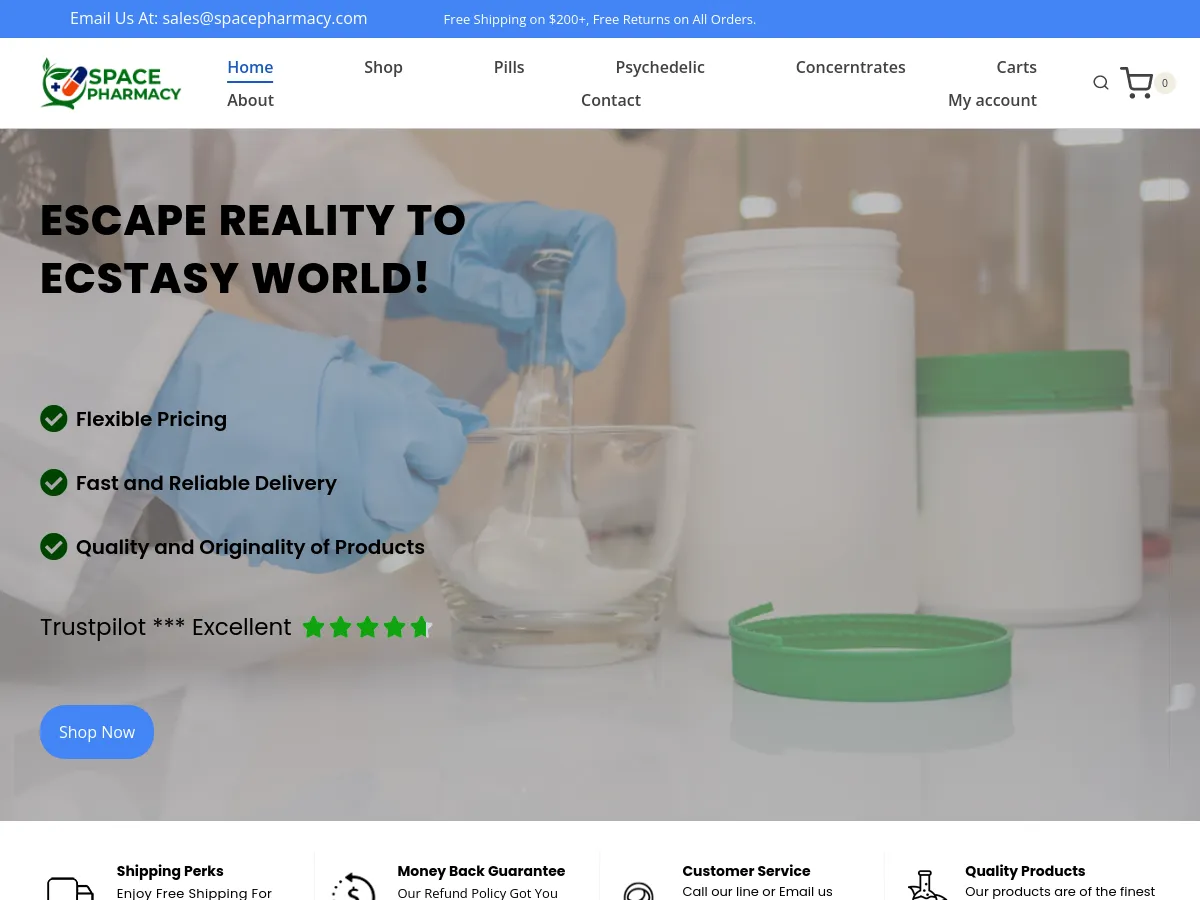Open the About page from the menu

(x=250, y=100)
